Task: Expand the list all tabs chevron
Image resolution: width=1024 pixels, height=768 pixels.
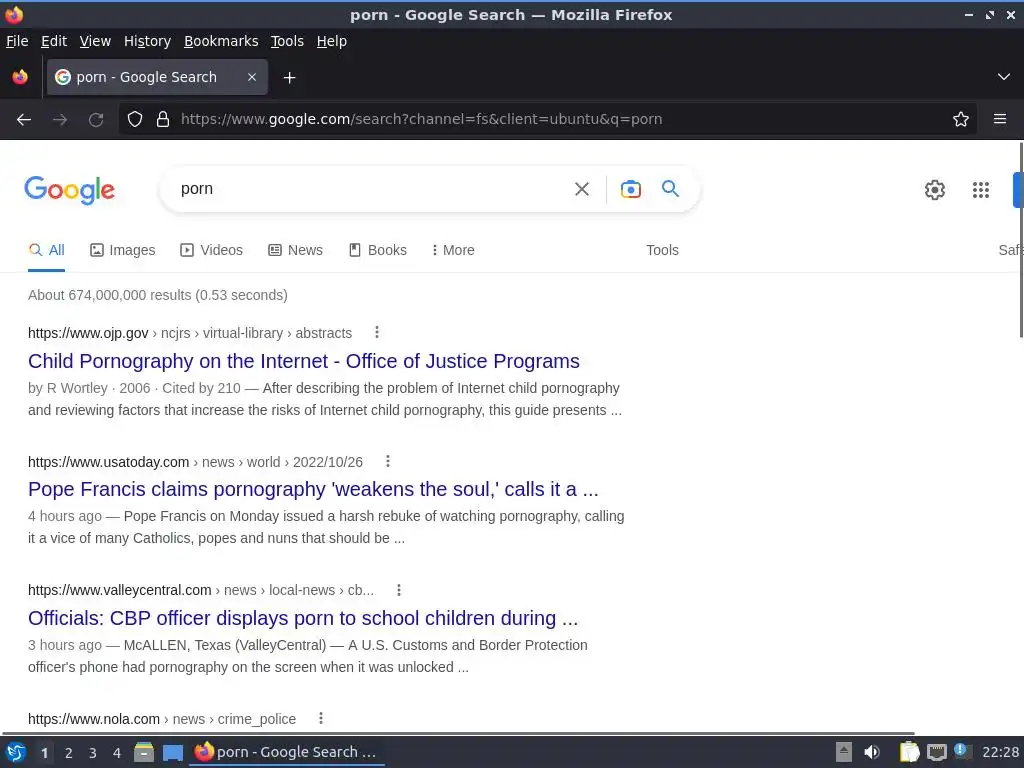Action: click(x=1004, y=77)
